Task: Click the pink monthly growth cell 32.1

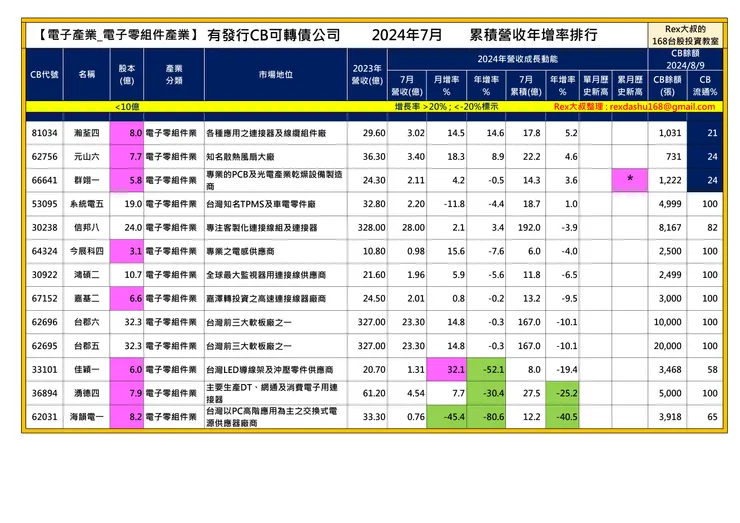Action: (446, 370)
